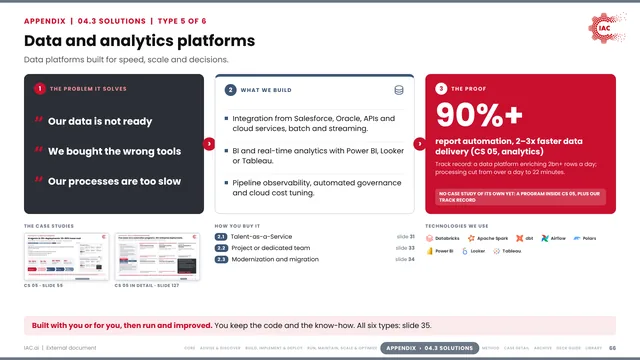Go to the Deck Guide footer section
640x360 pixels.
568,348
